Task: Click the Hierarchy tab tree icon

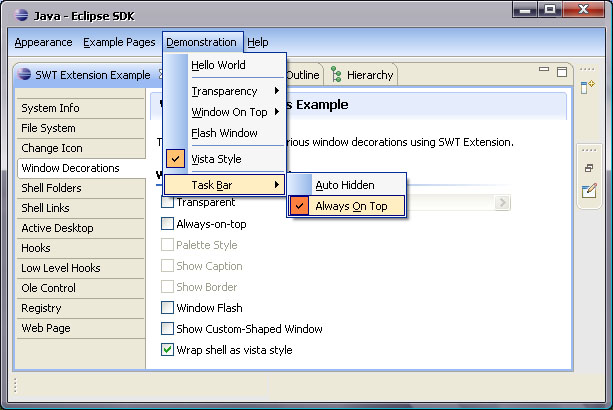Action: (x=336, y=74)
